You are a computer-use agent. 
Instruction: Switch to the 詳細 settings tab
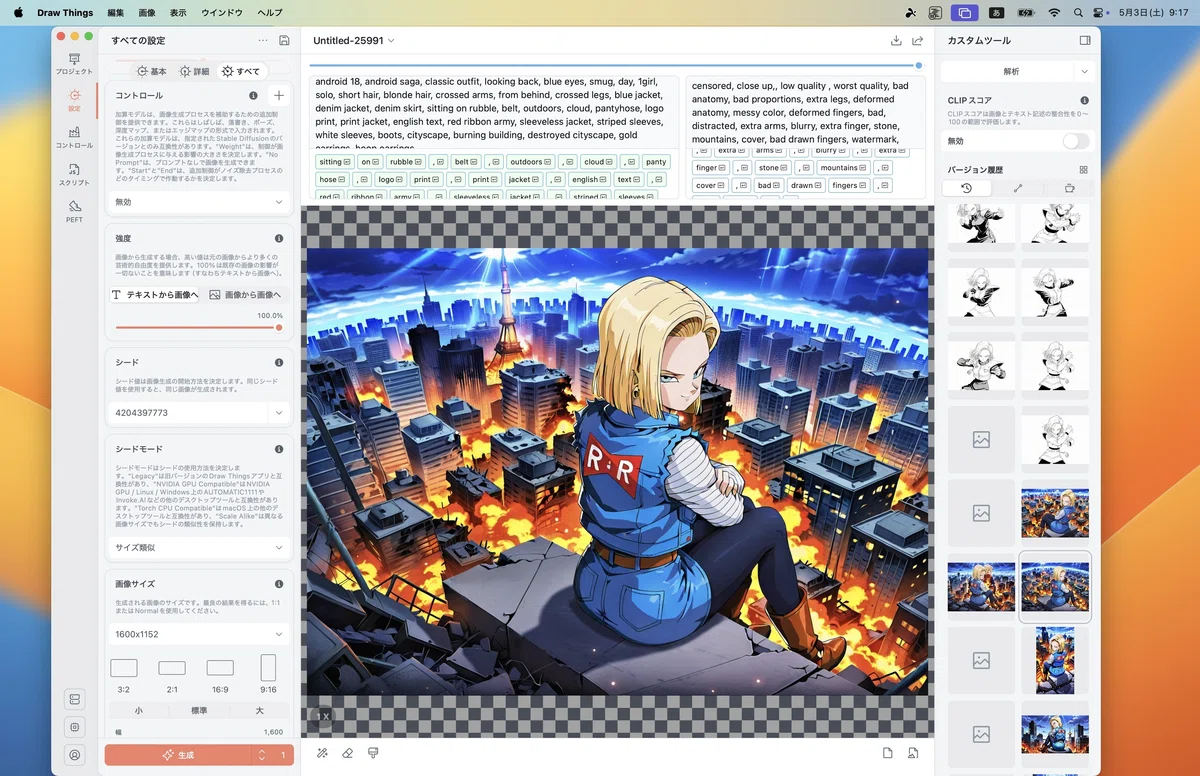(195, 72)
